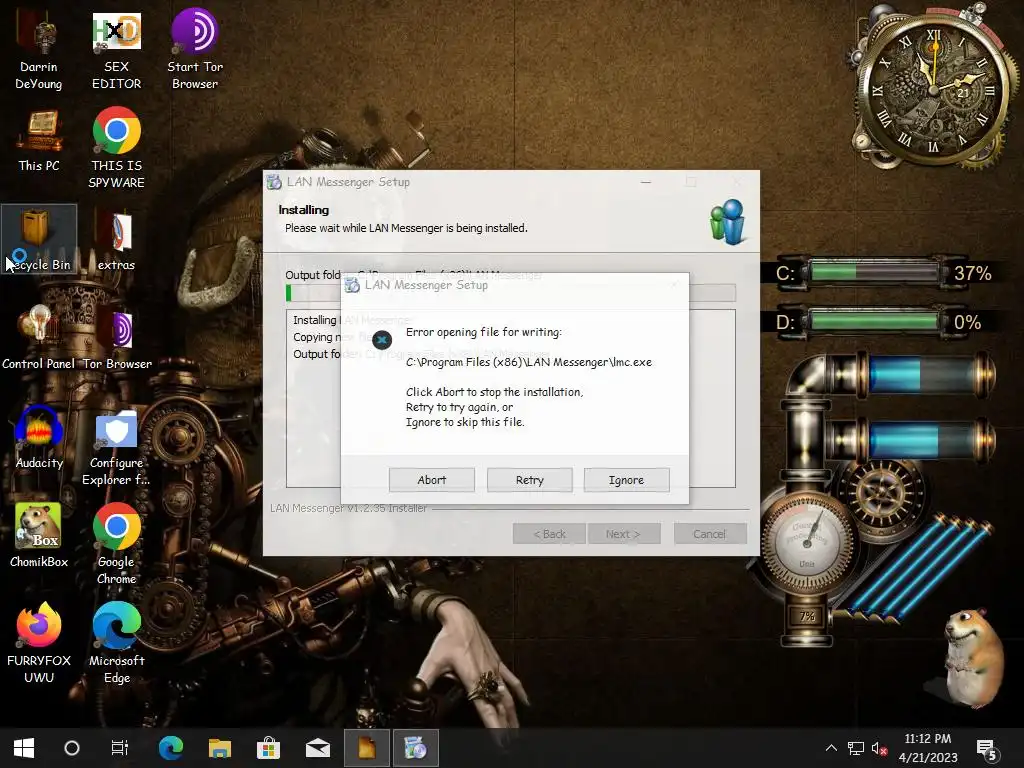The image size is (1024, 768).
Task: Open the network status tray icon
Action: click(856, 748)
